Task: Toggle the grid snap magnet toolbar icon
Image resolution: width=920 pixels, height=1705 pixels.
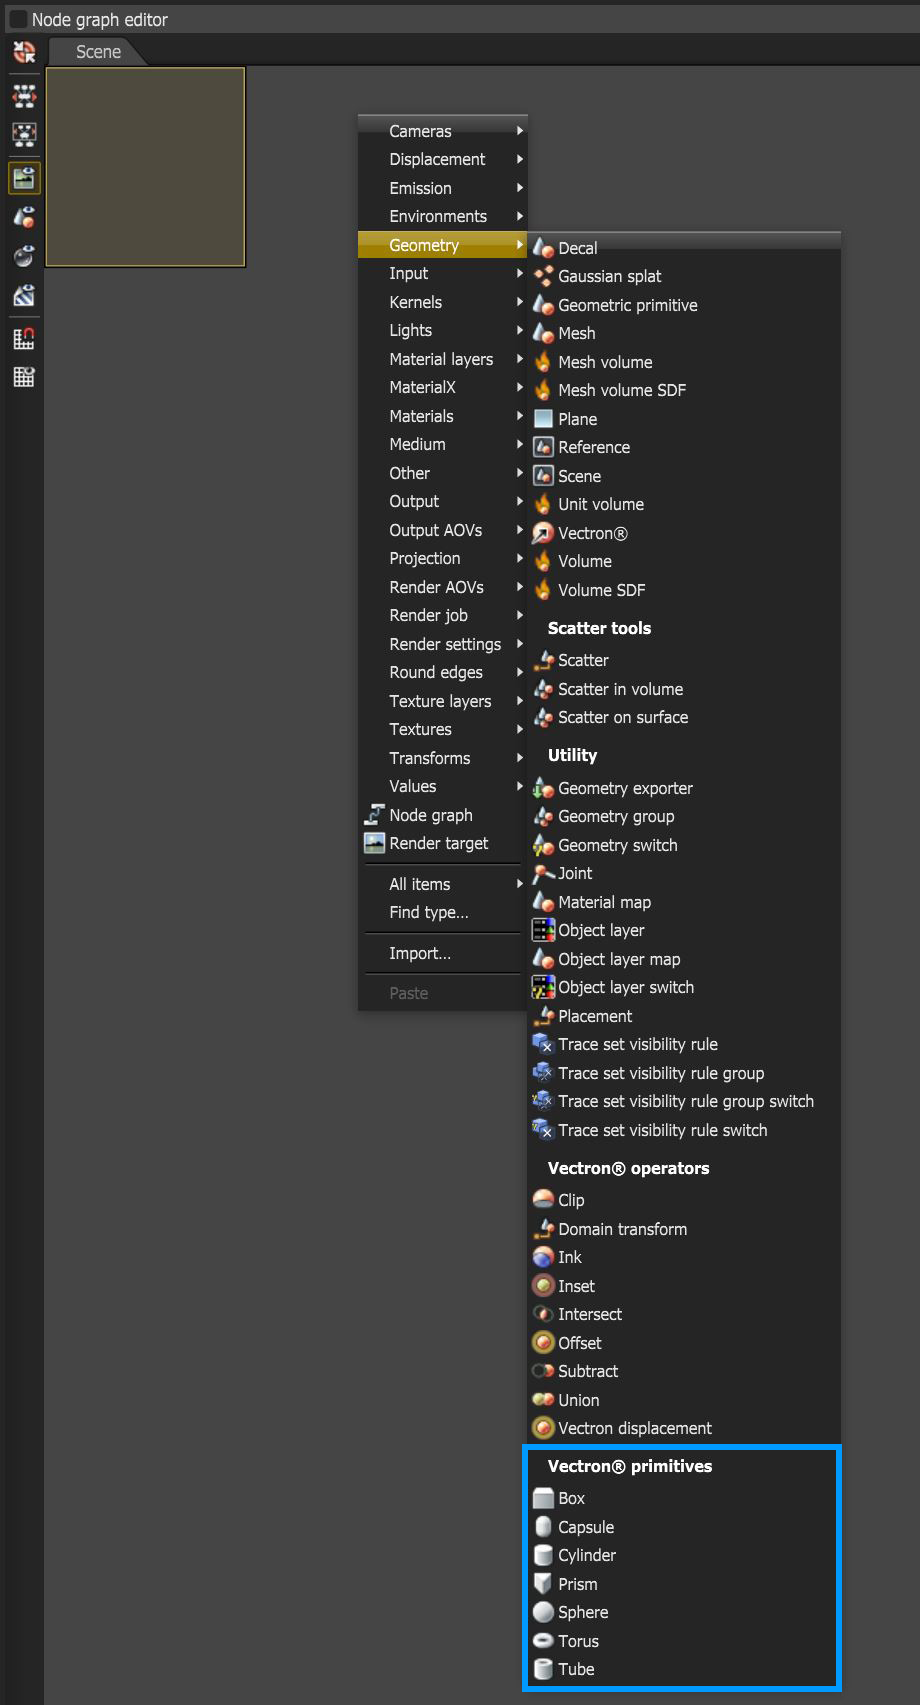Action: tap(24, 339)
